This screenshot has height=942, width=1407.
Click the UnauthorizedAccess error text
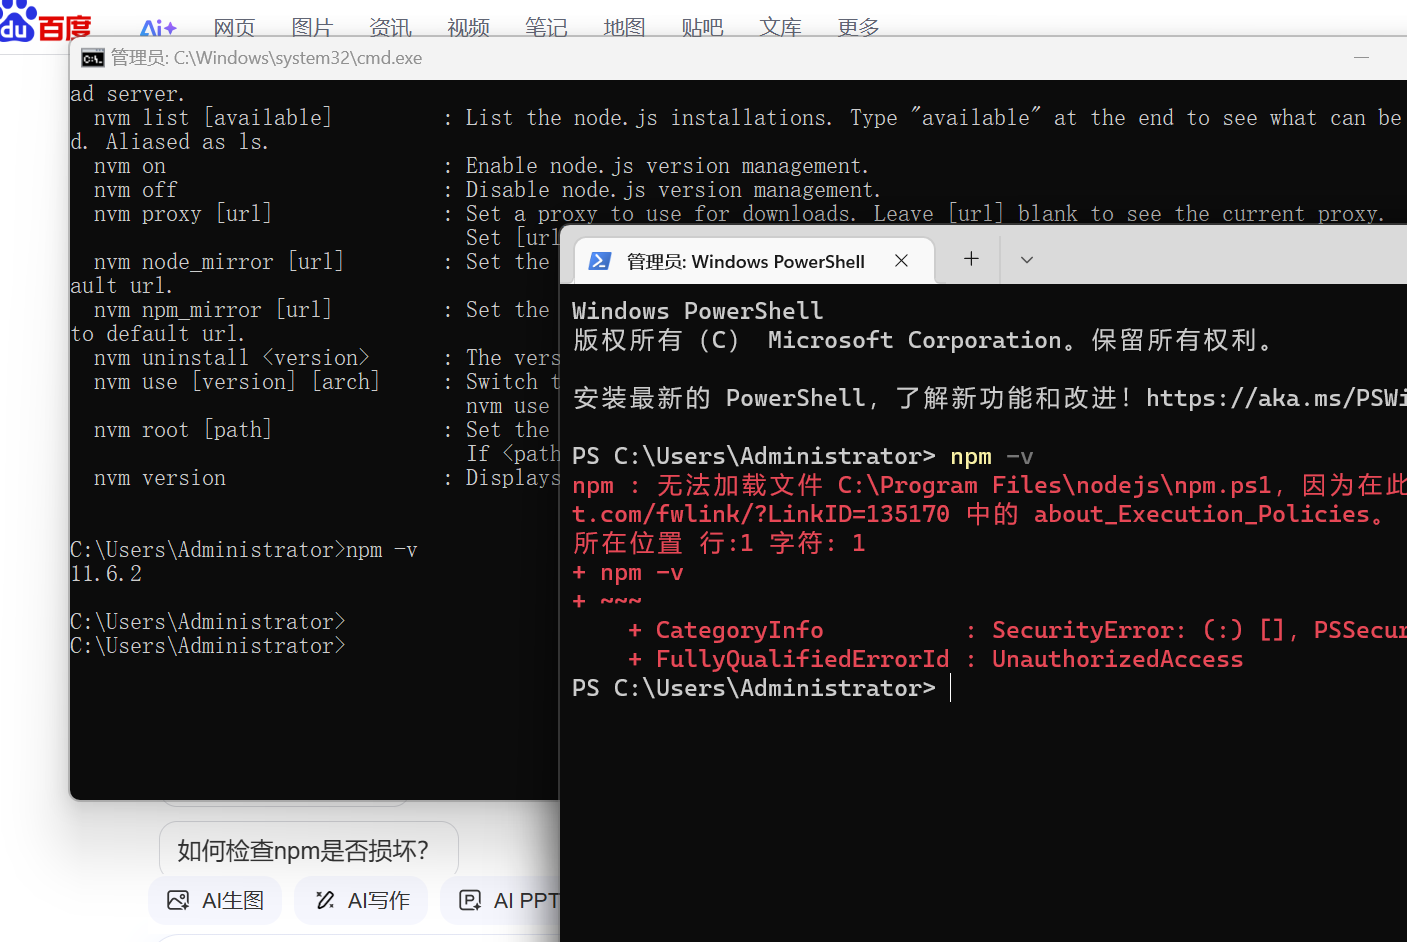(x=1118, y=659)
